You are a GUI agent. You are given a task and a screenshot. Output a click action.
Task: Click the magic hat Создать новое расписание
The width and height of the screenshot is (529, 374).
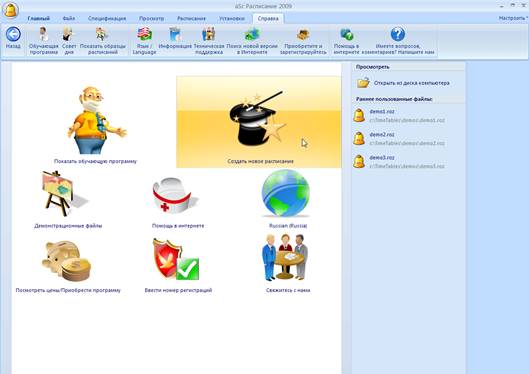click(x=259, y=122)
